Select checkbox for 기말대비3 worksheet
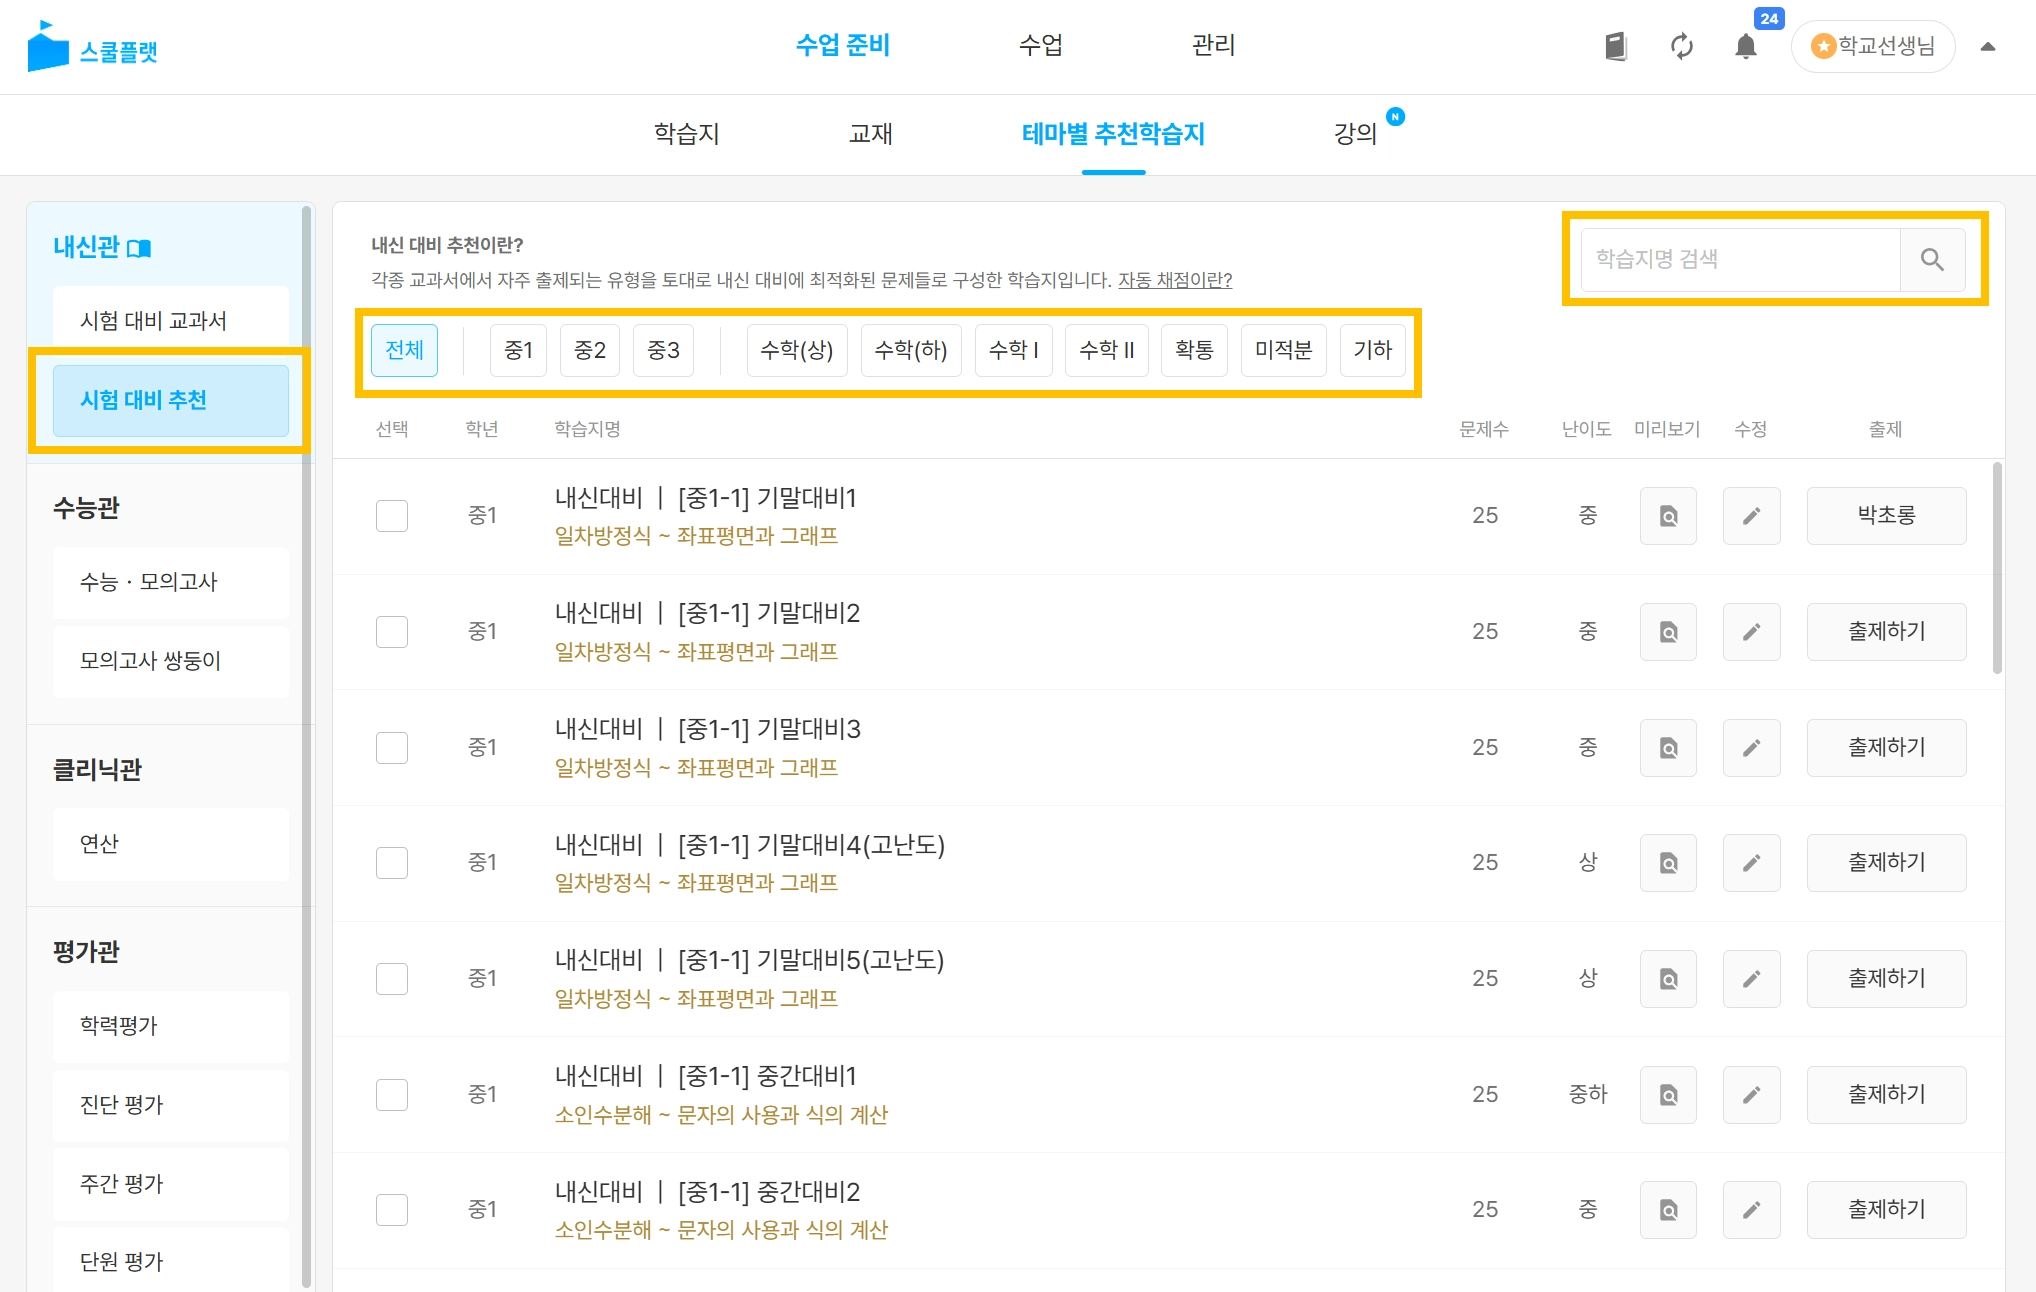 [x=392, y=748]
